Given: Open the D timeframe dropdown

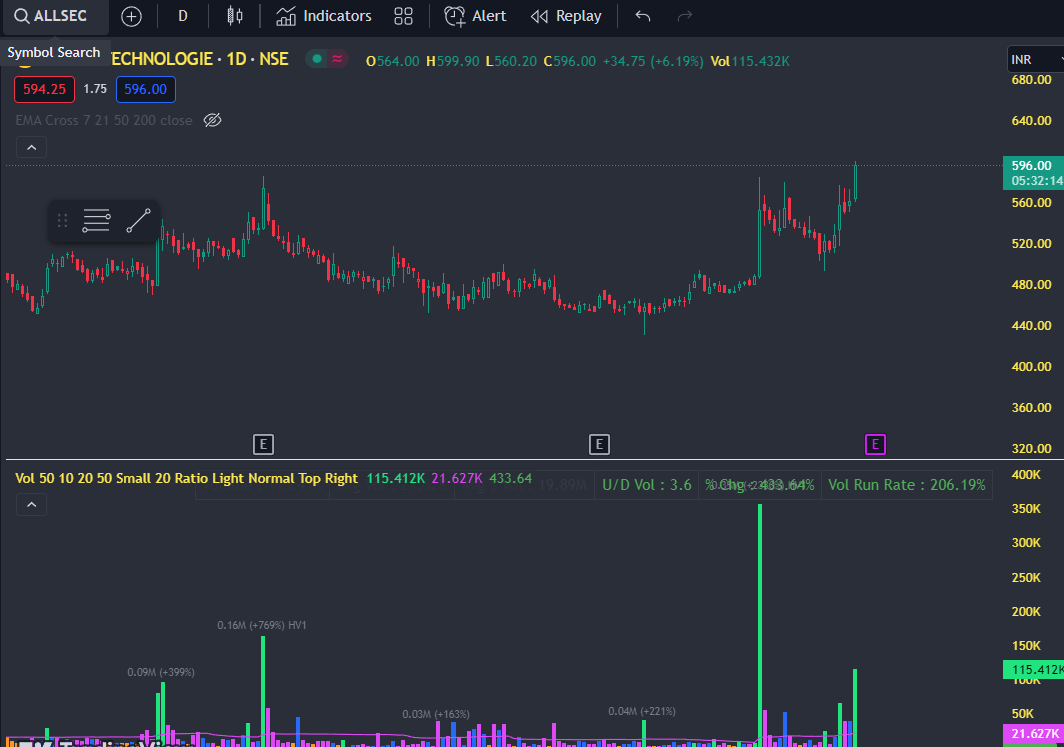Looking at the screenshot, I should [182, 16].
